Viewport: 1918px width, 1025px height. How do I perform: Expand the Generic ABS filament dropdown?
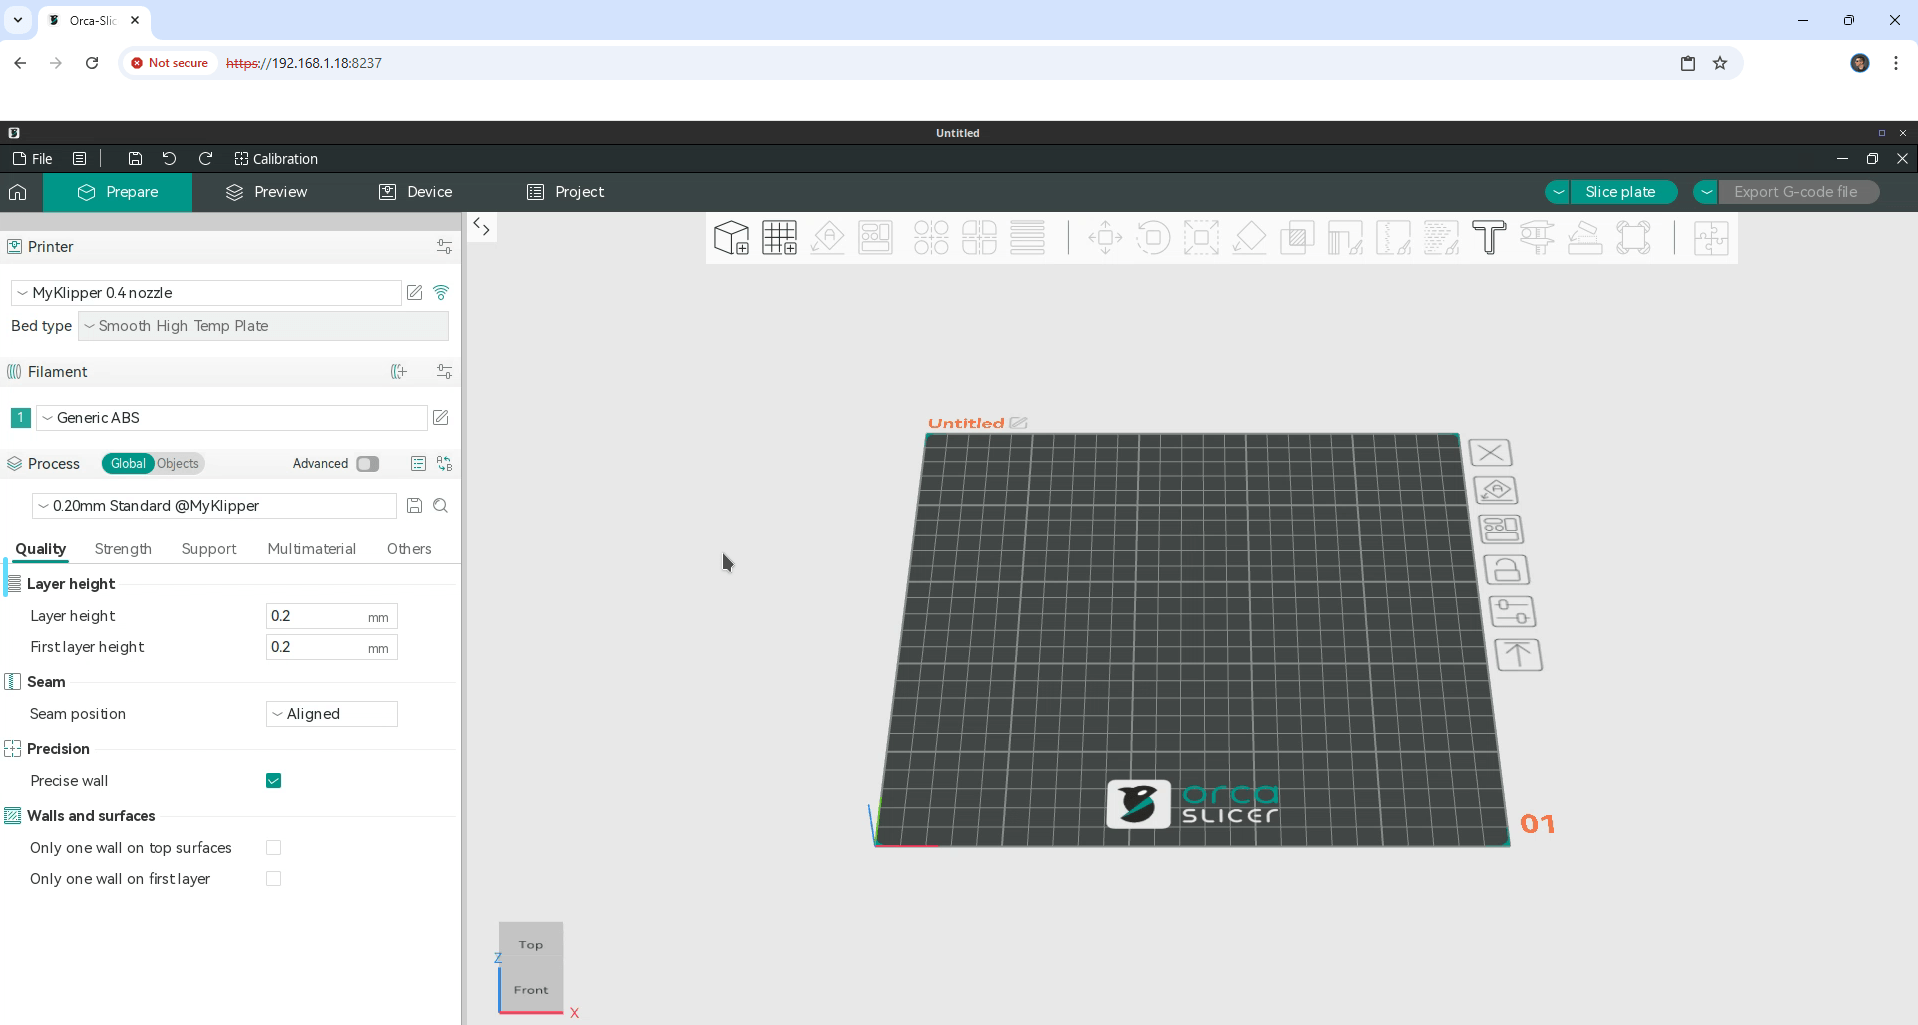231,418
